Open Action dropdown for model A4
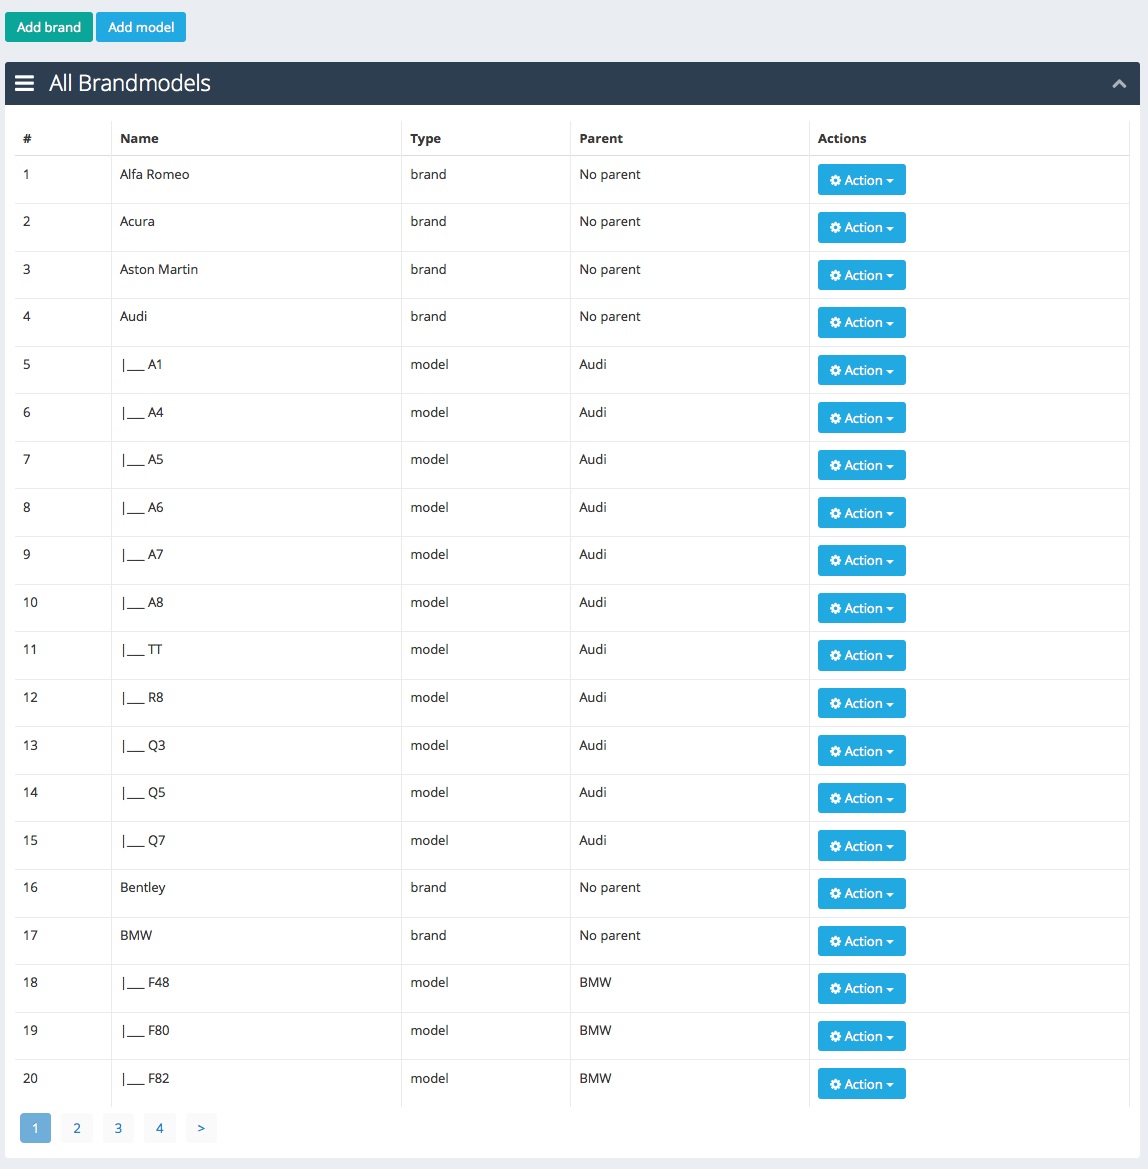1148x1169 pixels. (862, 418)
